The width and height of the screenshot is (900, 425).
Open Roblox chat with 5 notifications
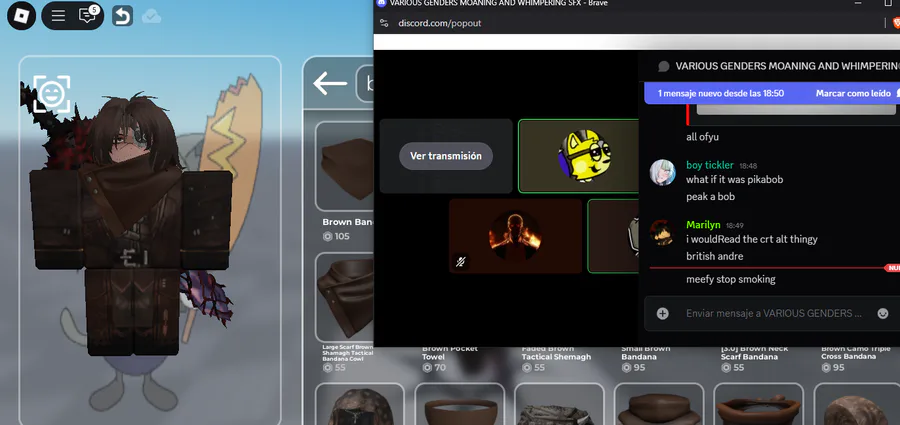point(87,15)
